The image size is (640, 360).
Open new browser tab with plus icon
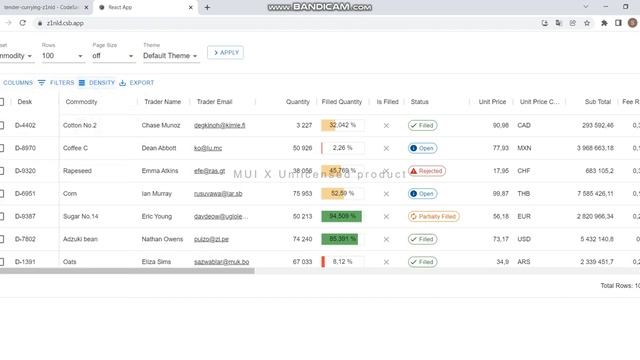207,7
